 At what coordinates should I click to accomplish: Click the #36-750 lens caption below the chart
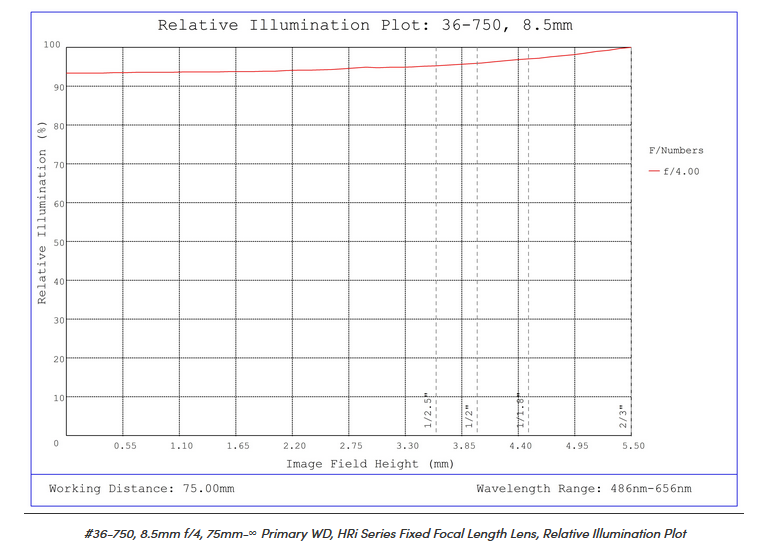tap(385, 533)
